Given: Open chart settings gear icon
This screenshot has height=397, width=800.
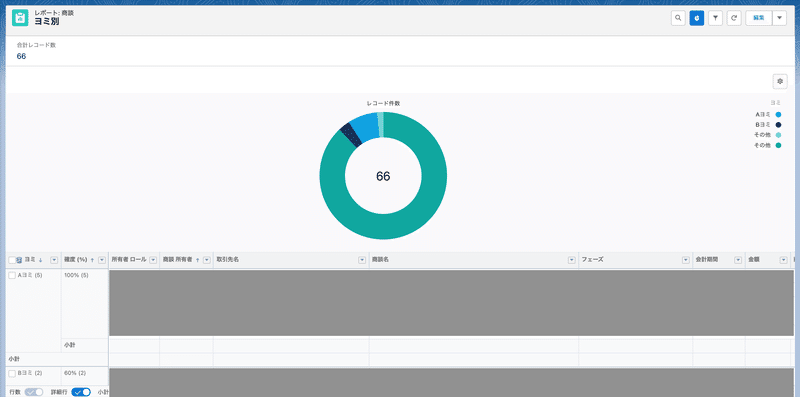Looking at the screenshot, I should (780, 81).
